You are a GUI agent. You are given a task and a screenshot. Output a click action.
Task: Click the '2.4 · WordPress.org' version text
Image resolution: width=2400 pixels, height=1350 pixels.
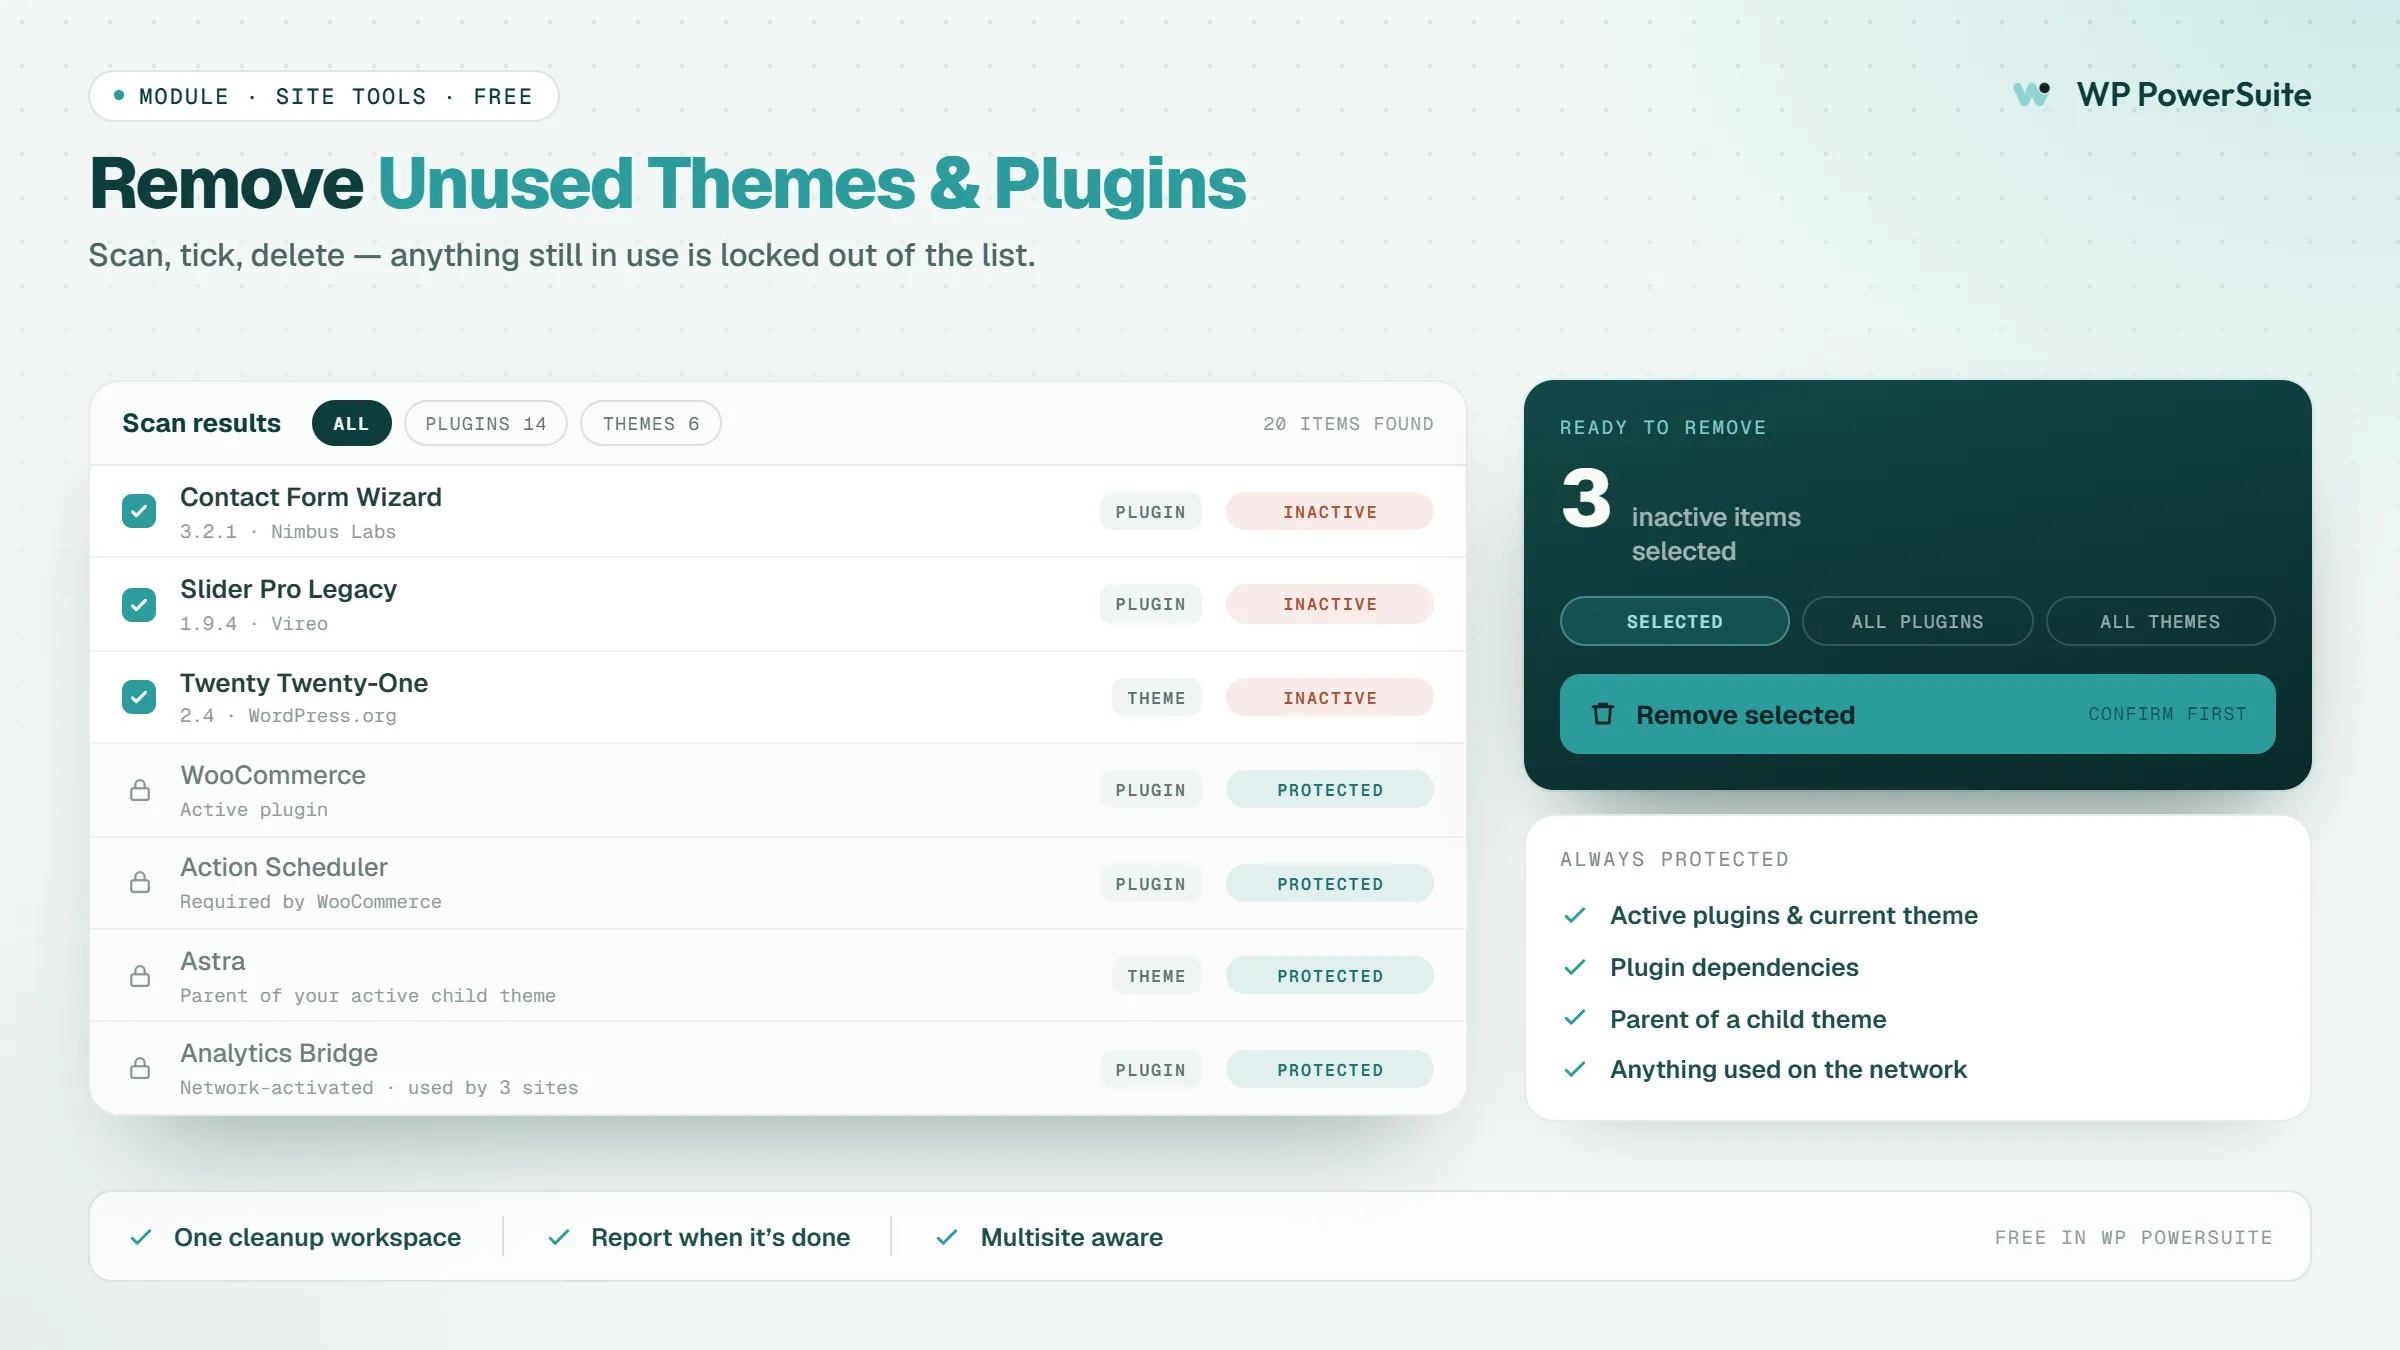288,716
